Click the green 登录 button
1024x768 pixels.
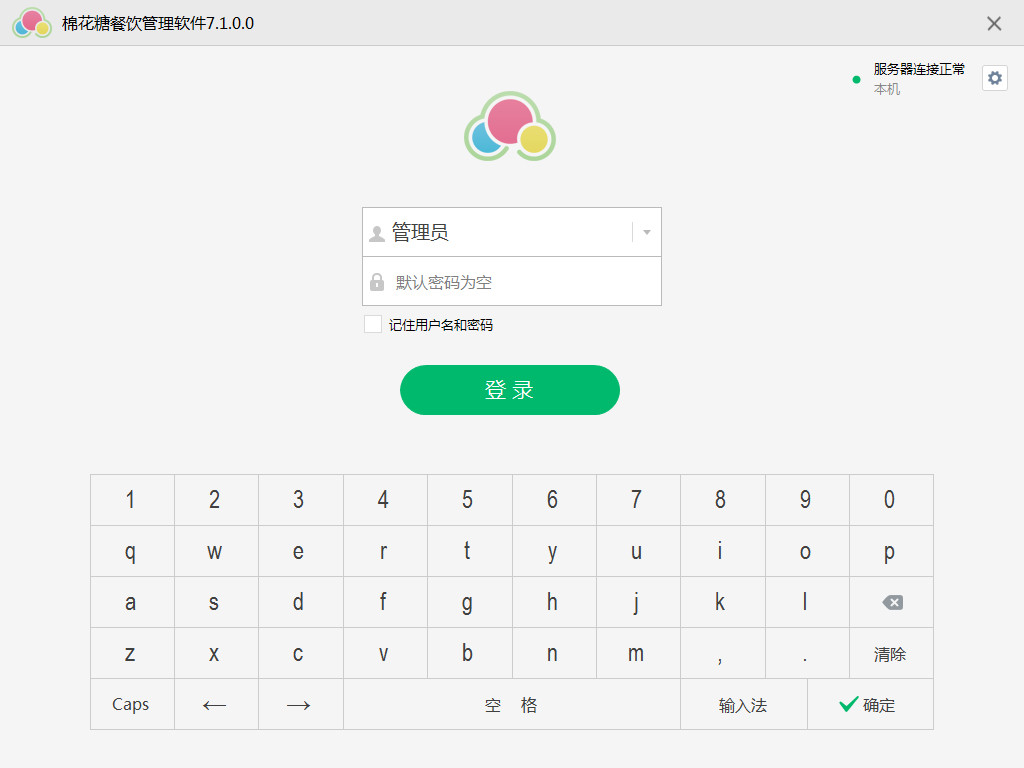pyautogui.click(x=510, y=390)
